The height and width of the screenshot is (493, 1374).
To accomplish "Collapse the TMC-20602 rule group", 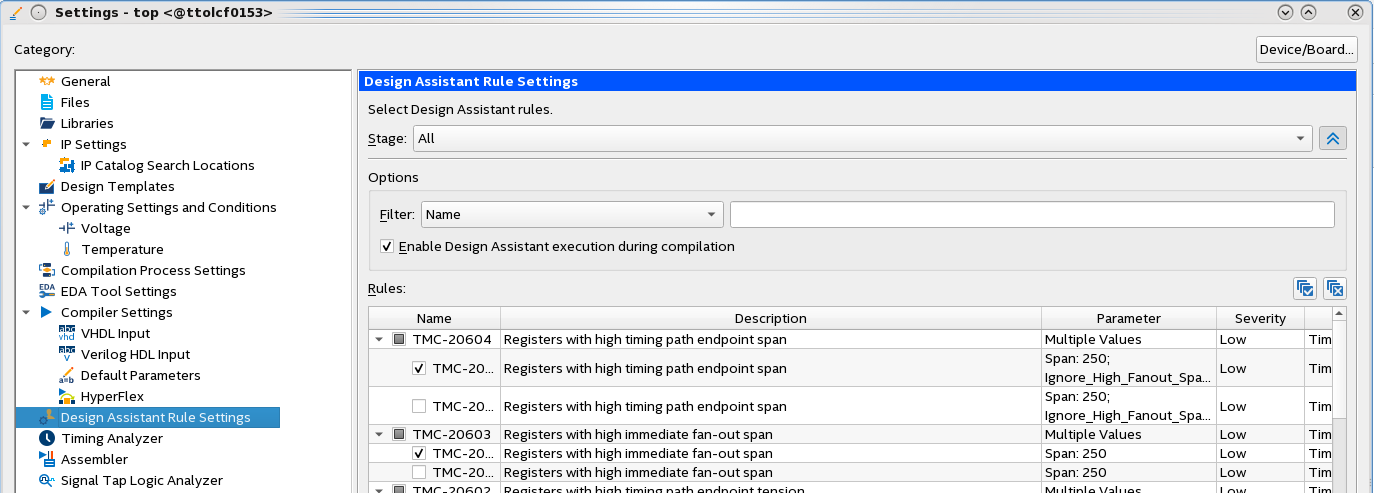I will 379,489.
